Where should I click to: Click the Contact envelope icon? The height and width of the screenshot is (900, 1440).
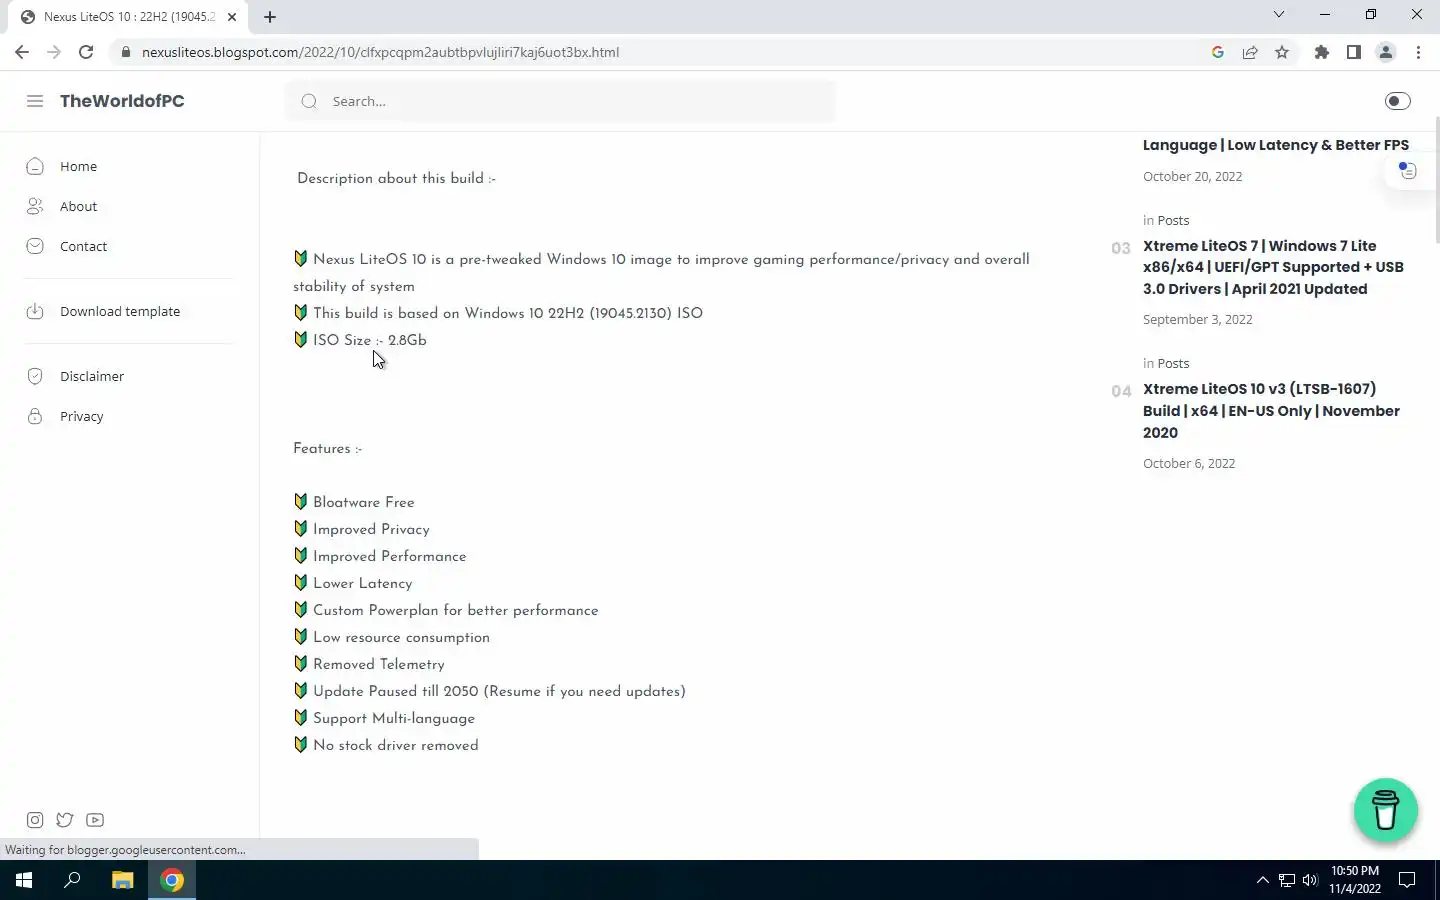(x=35, y=246)
